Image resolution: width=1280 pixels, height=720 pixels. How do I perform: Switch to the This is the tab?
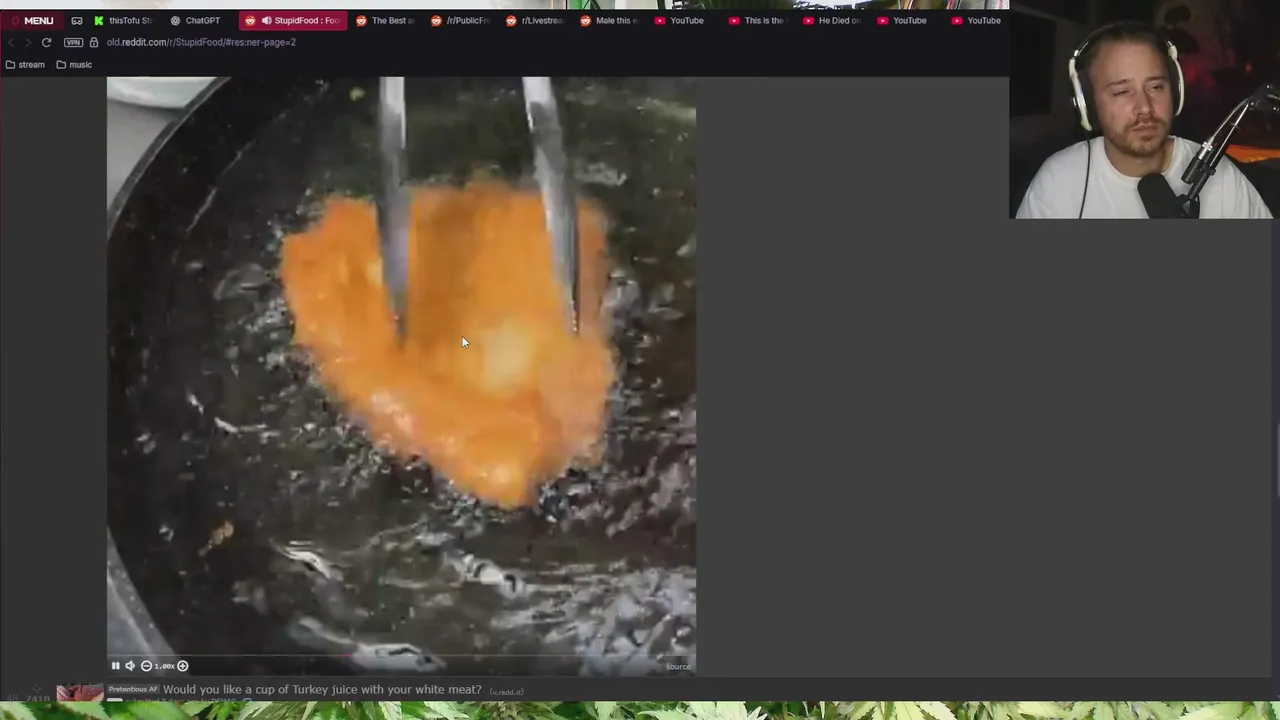[x=759, y=20]
